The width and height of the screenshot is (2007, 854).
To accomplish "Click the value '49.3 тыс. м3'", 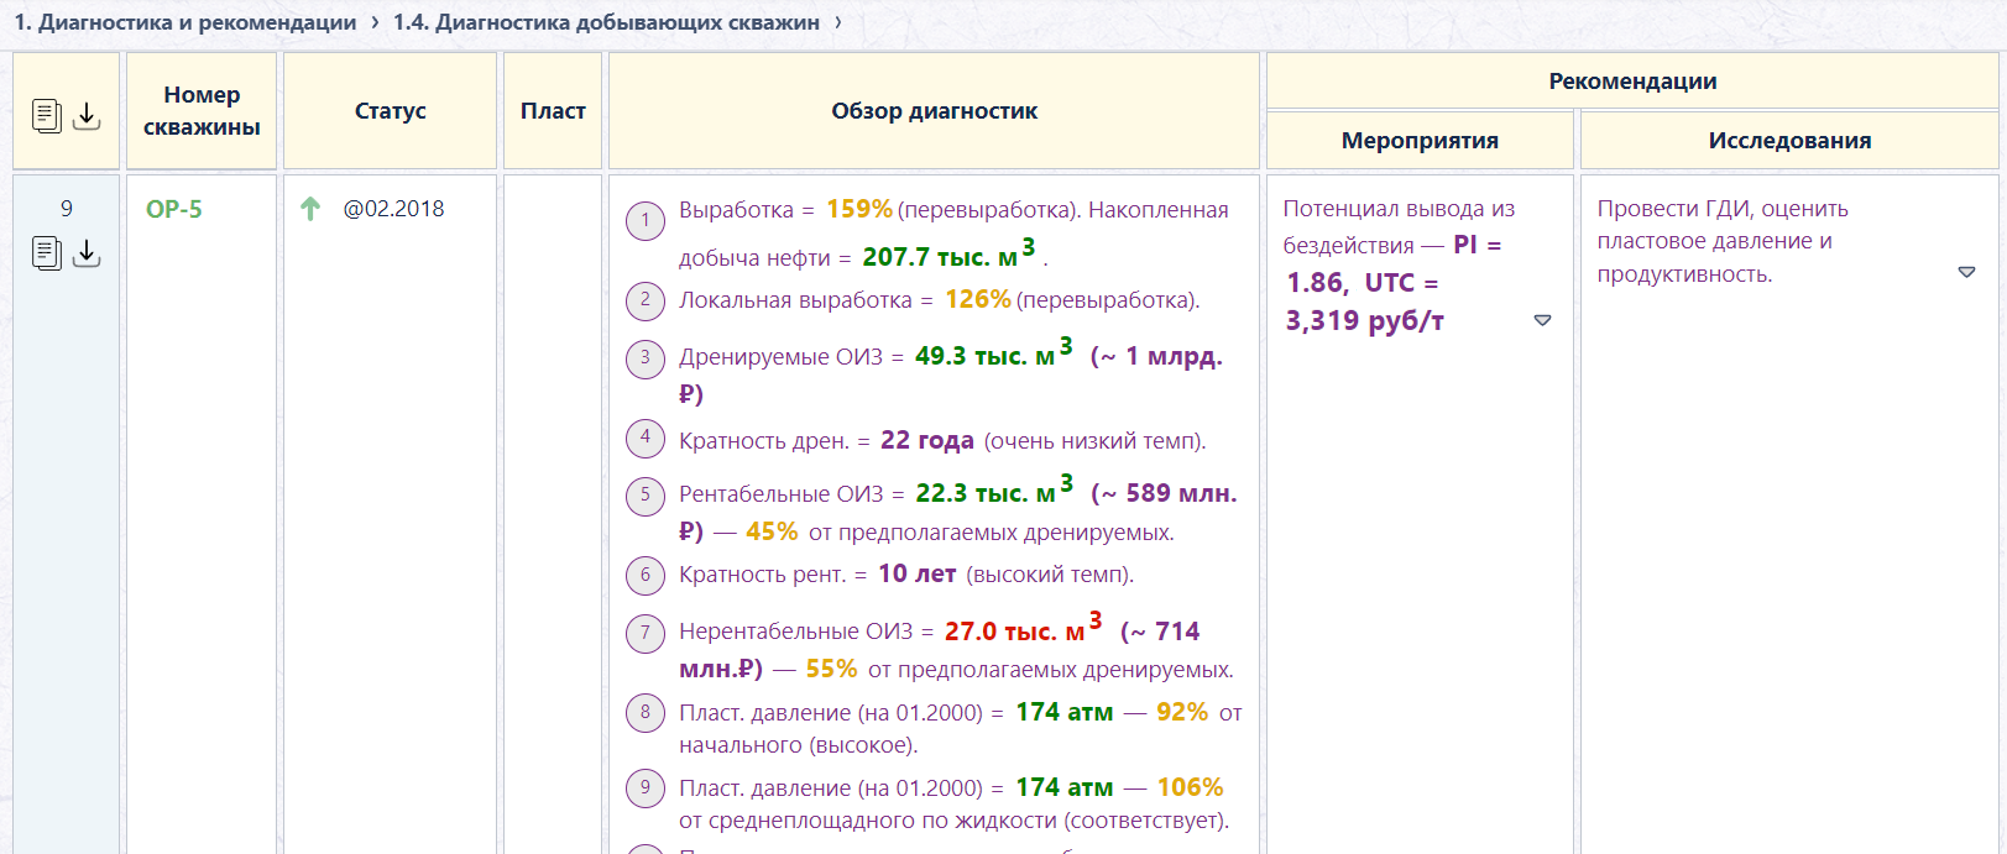I will 994,353.
